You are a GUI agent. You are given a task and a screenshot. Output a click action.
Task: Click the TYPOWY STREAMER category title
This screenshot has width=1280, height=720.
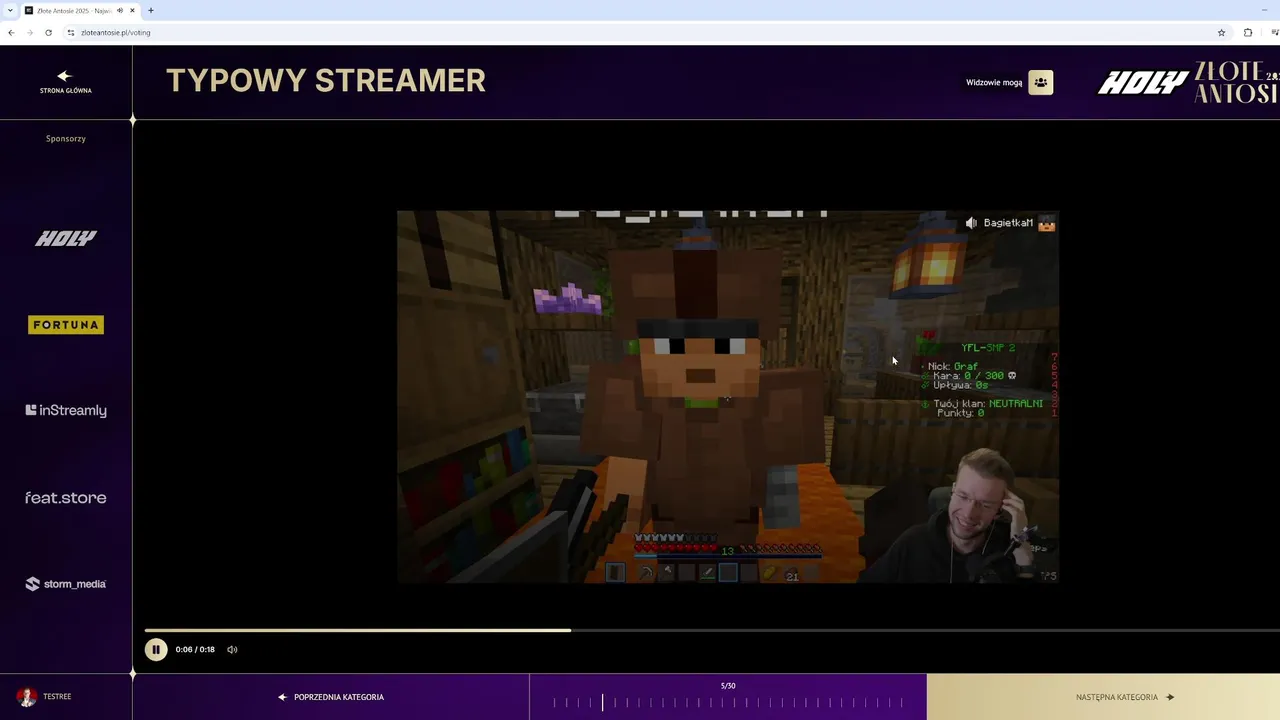coord(326,81)
